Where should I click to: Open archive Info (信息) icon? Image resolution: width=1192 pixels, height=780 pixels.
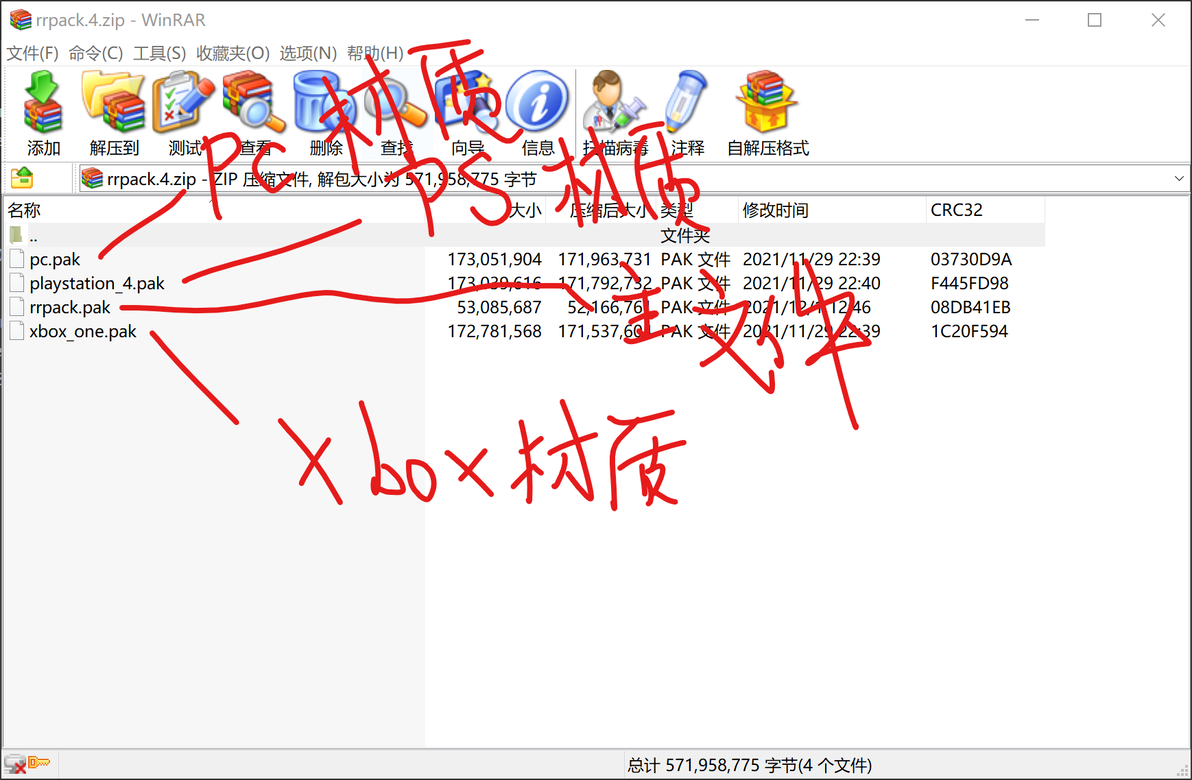tap(537, 103)
